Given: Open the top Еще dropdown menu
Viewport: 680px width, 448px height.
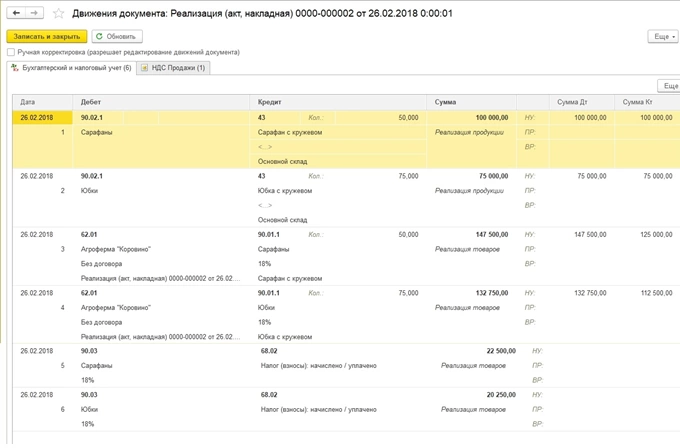Looking at the screenshot, I should click(x=663, y=36).
